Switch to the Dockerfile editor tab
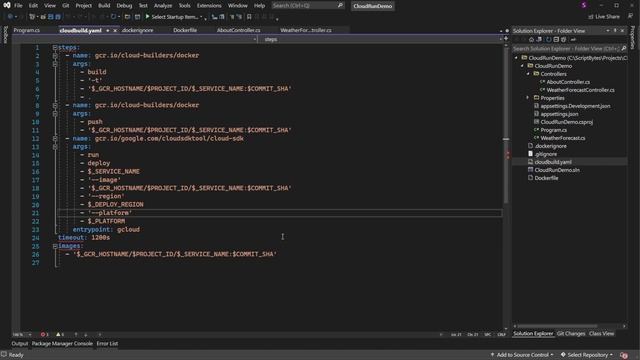This screenshot has width=640, height=360. click(185, 30)
